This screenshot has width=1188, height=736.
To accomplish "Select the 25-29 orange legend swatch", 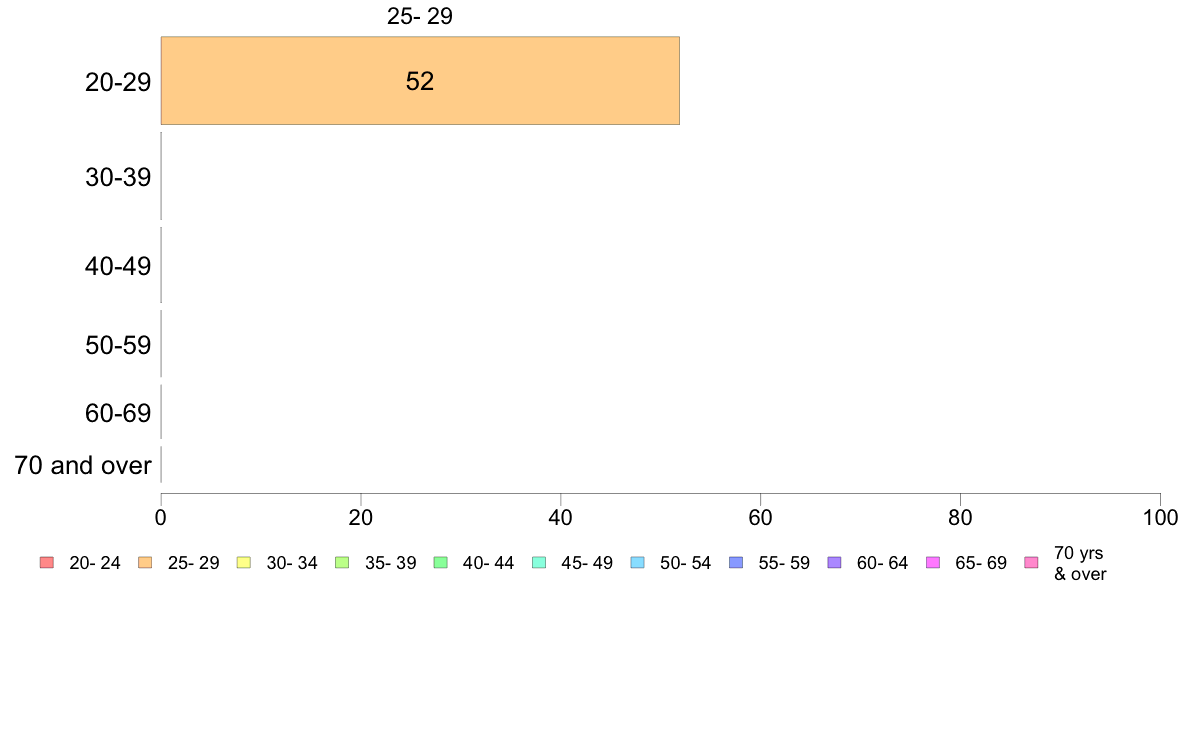I will [145, 562].
